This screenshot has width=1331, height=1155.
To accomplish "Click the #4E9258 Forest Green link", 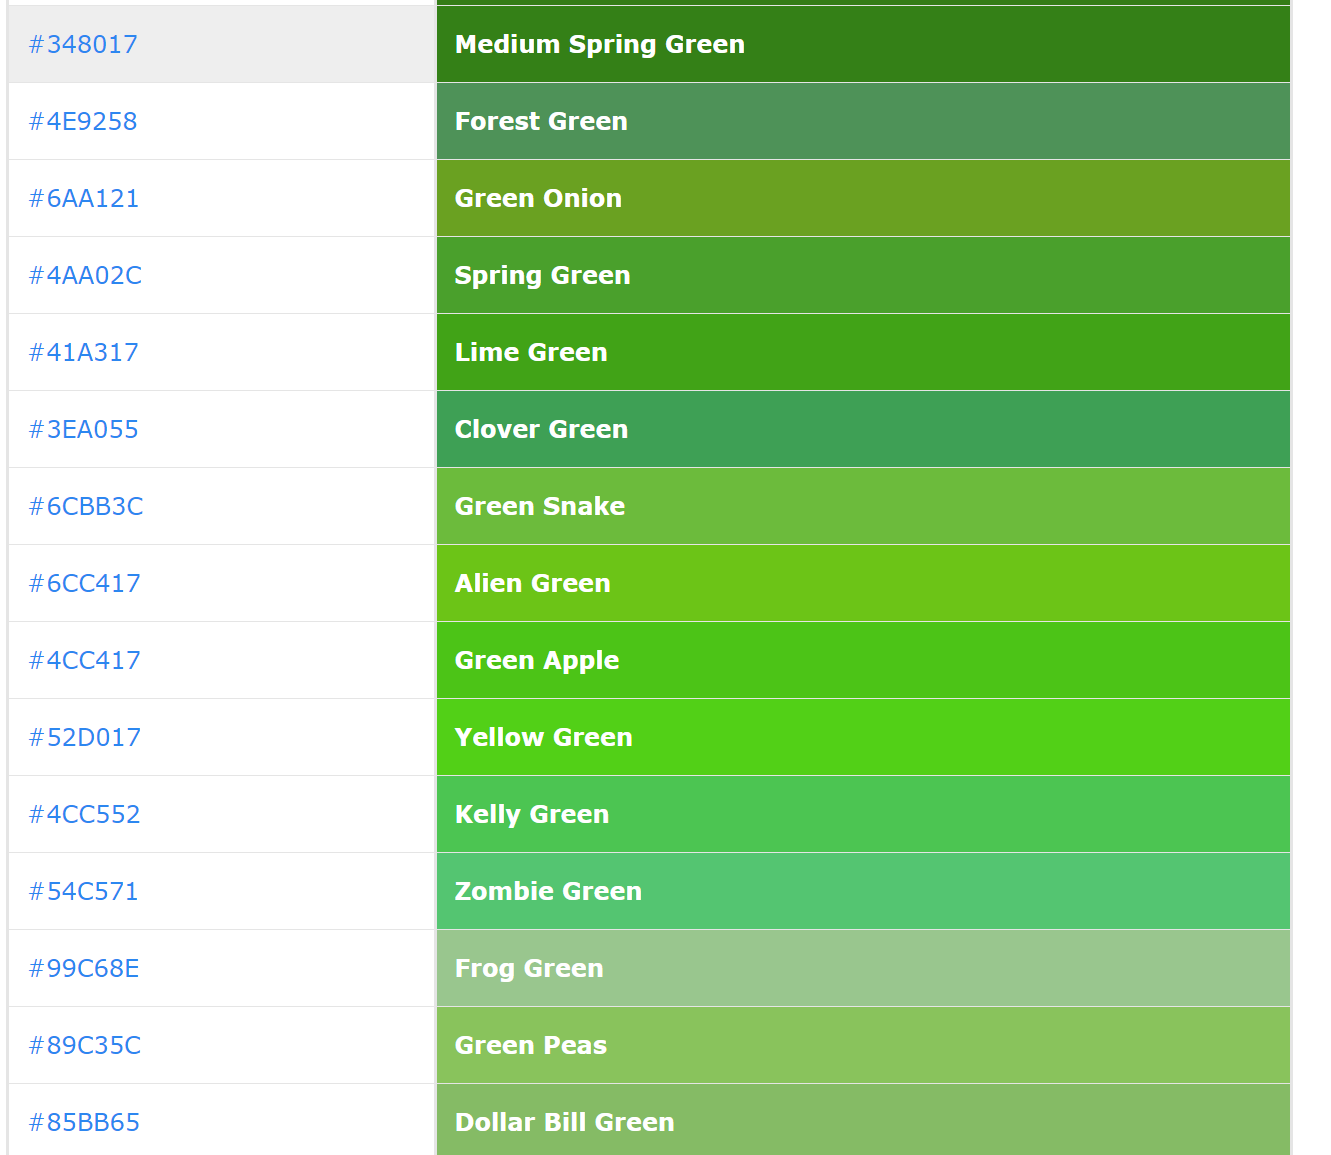I will [83, 121].
